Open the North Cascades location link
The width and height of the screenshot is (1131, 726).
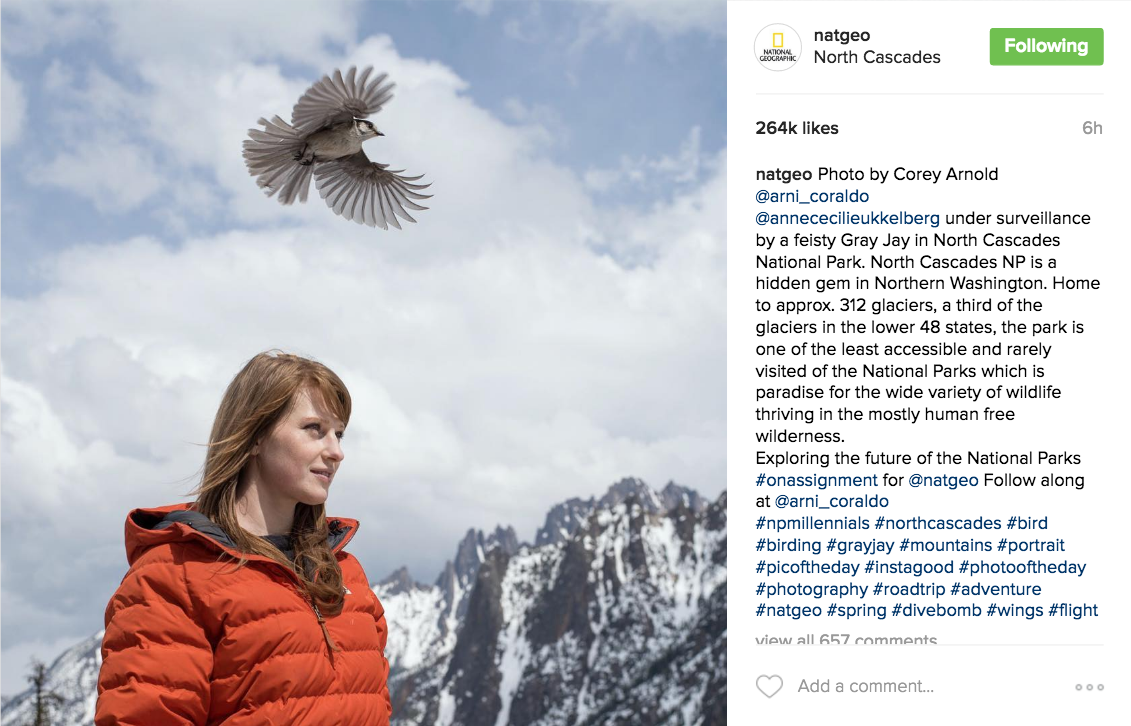[877, 57]
